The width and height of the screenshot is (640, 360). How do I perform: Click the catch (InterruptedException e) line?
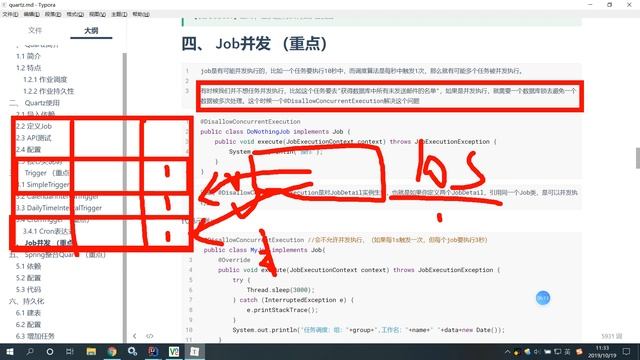[293, 300]
